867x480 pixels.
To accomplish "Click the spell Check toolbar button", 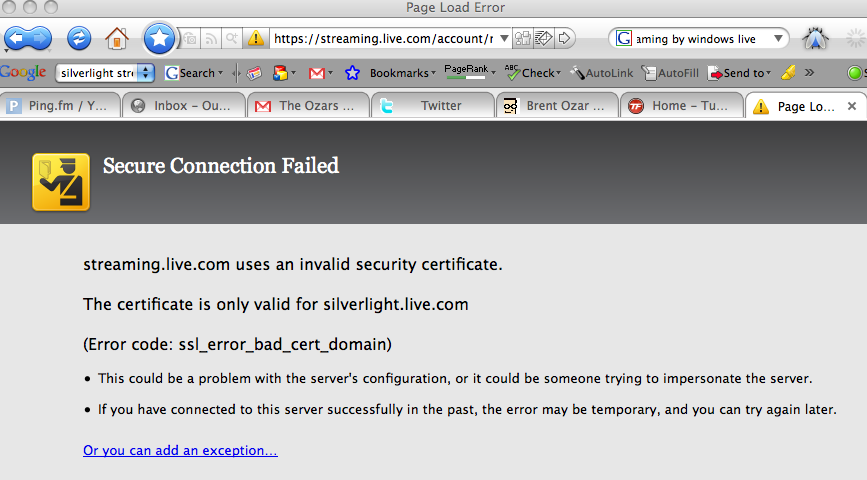I will 530,72.
